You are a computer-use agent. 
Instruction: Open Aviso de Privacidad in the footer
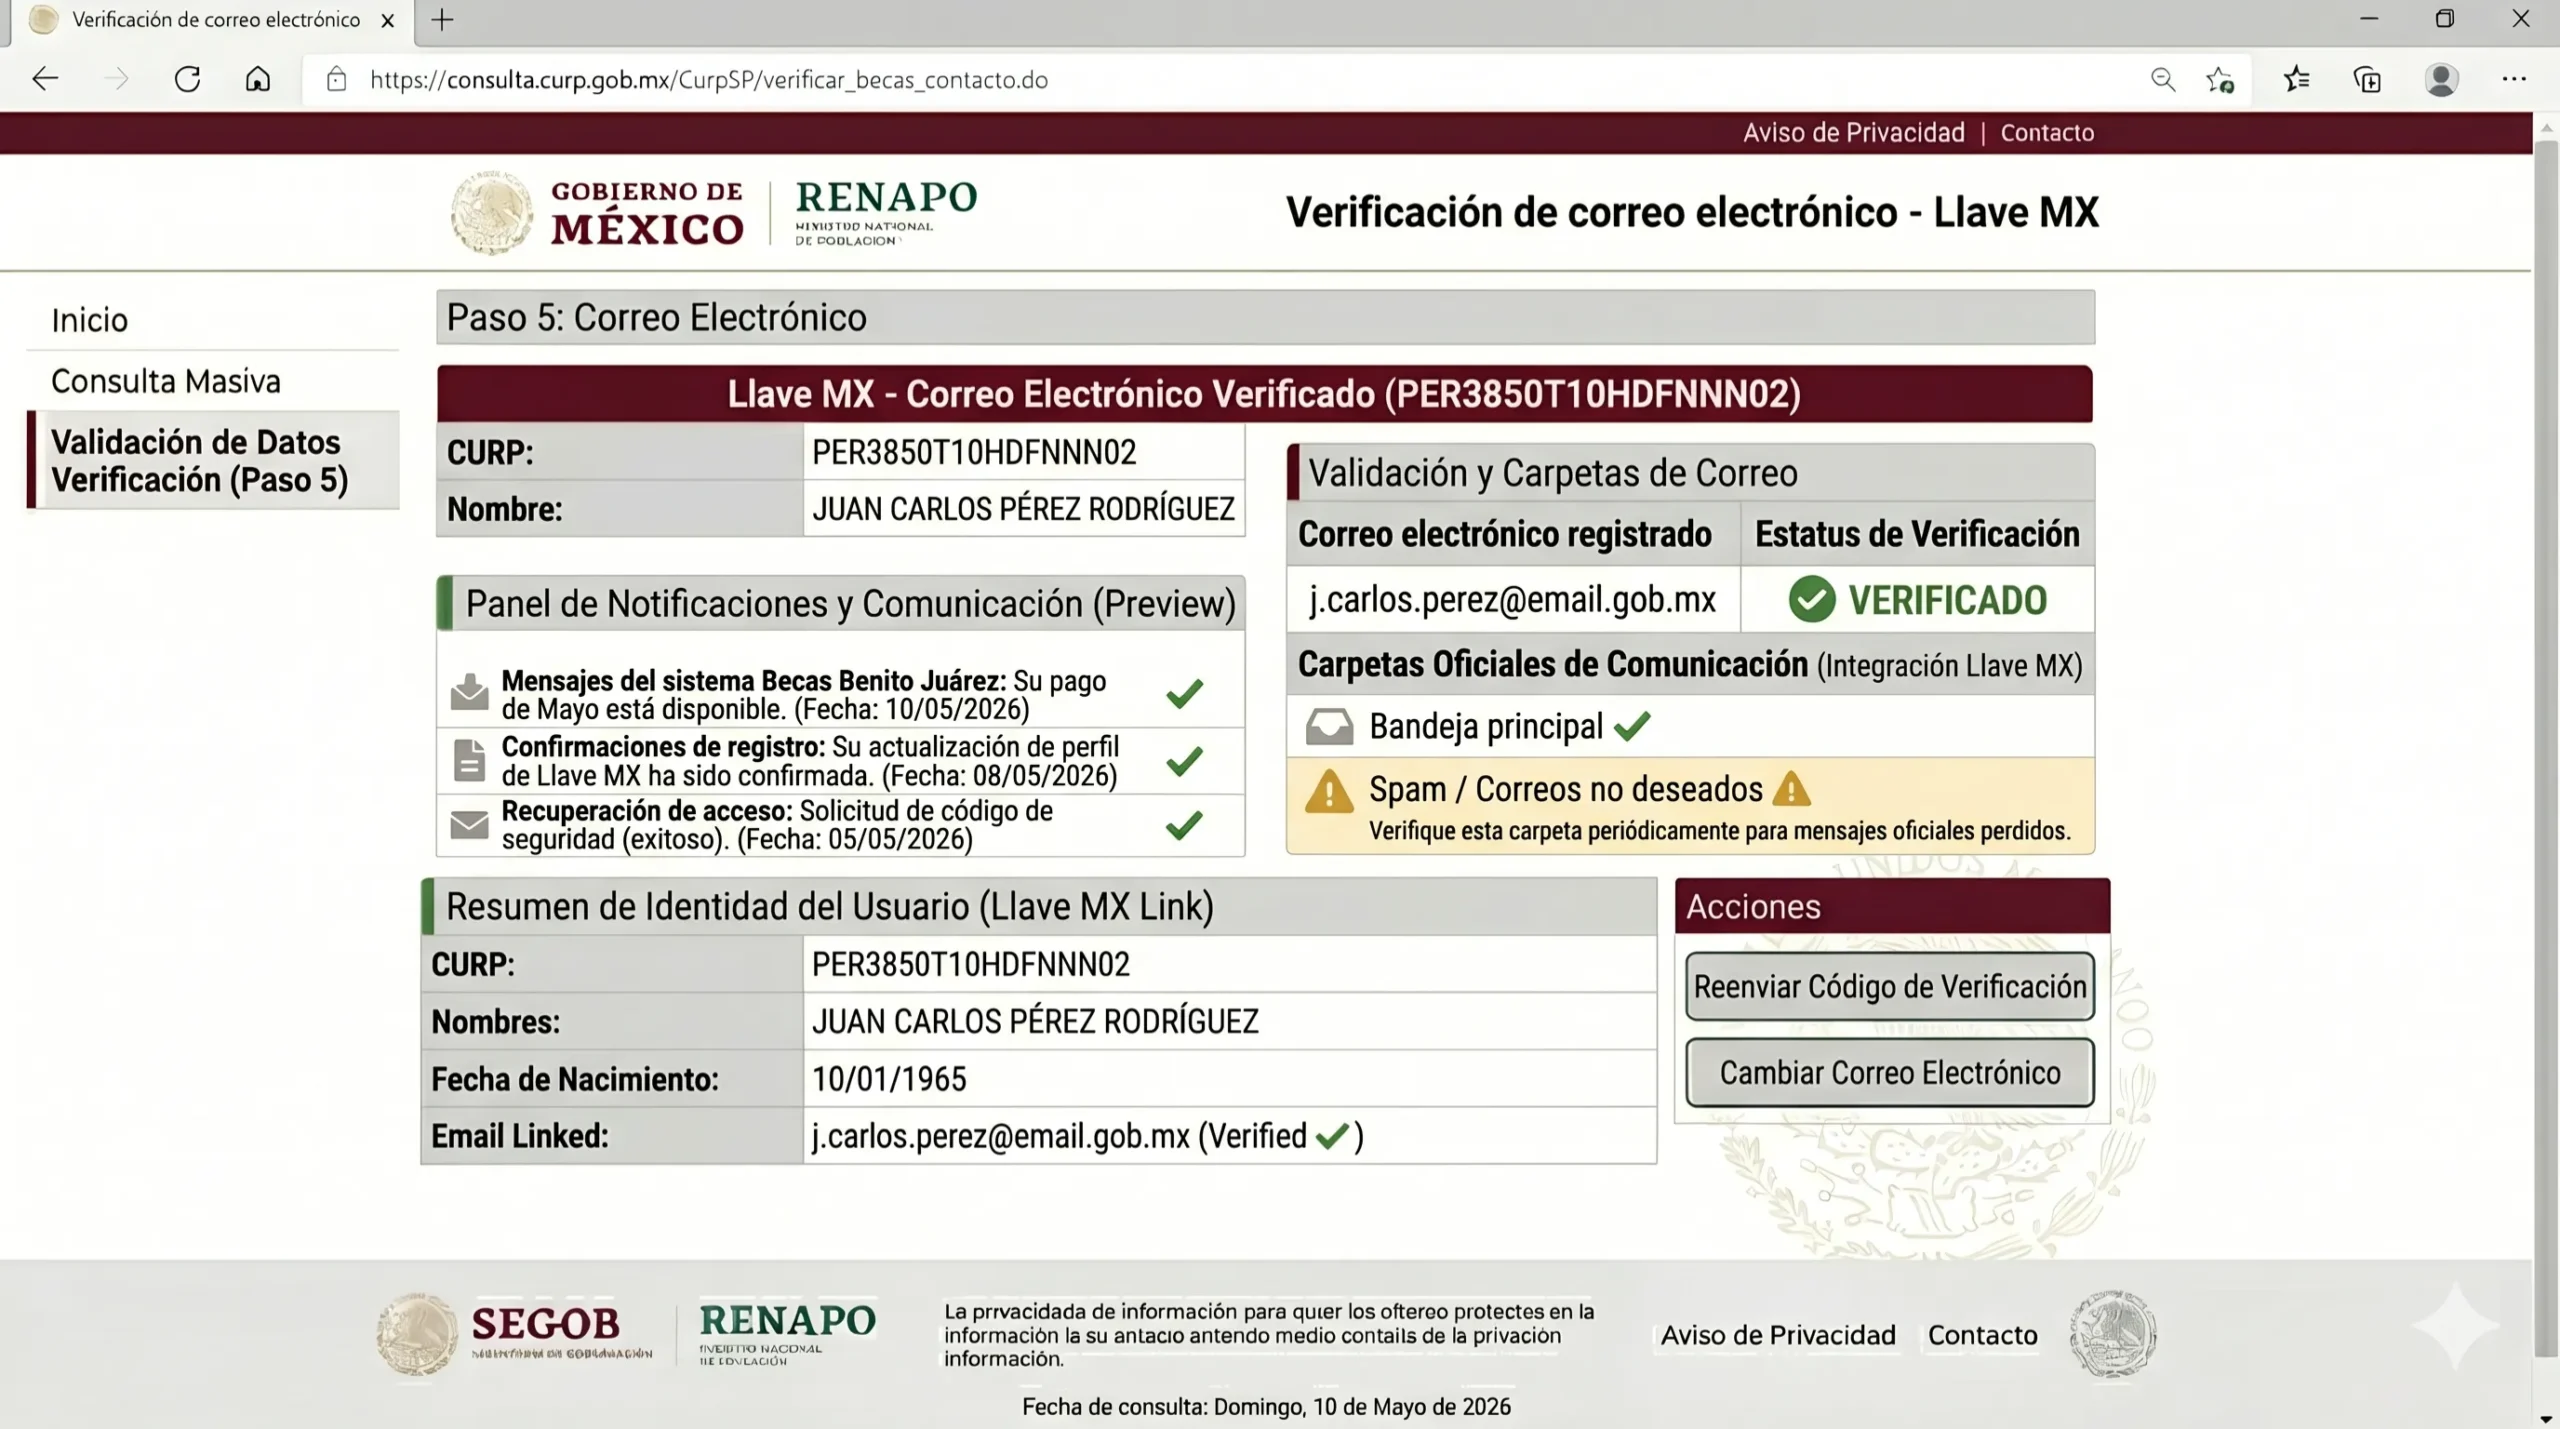tap(1778, 1335)
